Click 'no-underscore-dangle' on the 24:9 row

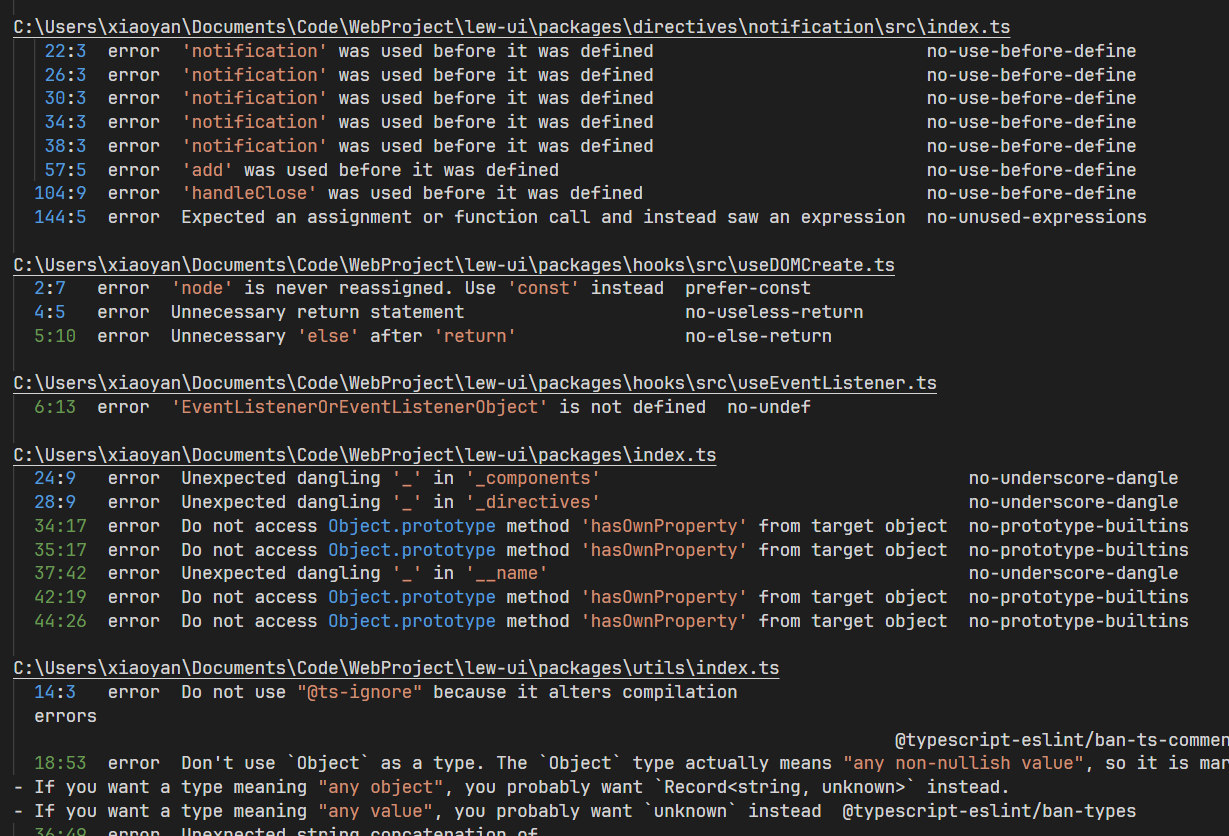tap(1074, 478)
